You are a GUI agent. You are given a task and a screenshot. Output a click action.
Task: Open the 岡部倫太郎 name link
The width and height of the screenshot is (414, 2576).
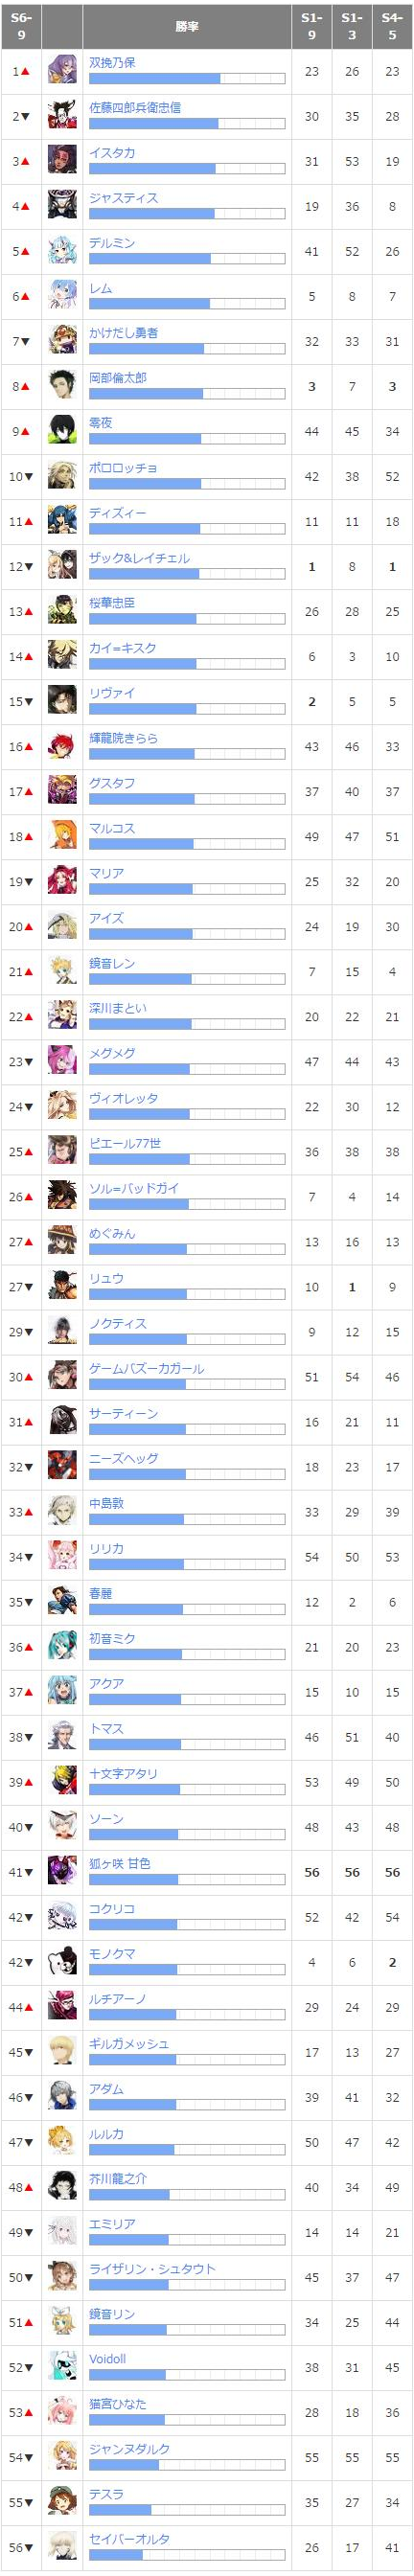point(118,378)
